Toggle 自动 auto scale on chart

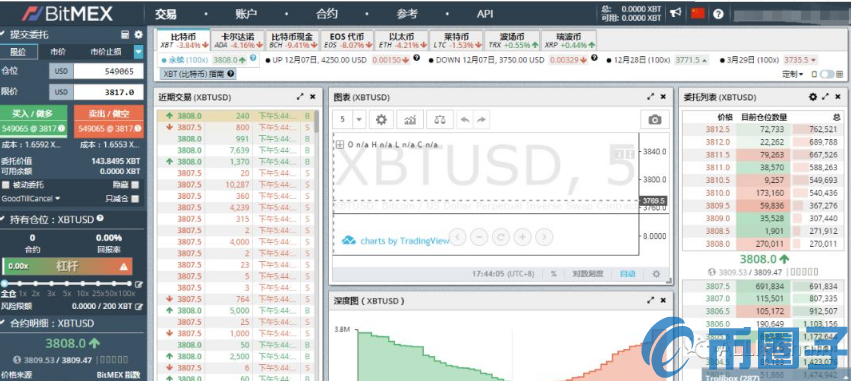point(627,274)
